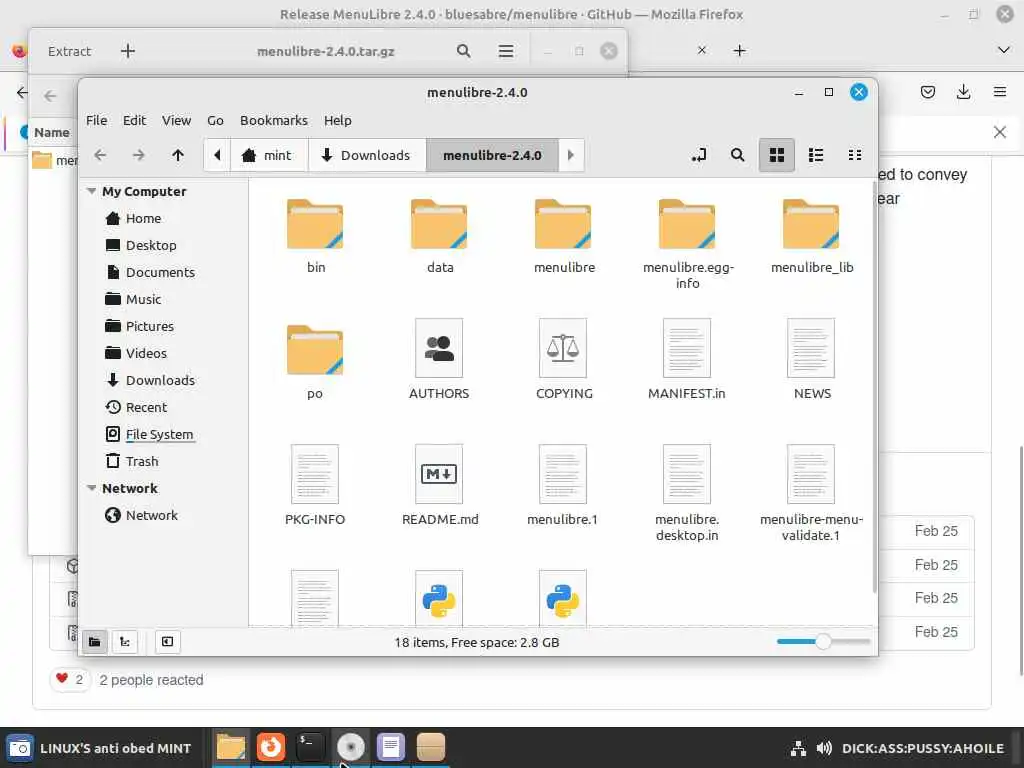Image resolution: width=1024 pixels, height=768 pixels.
Task: Add files using archive manager's plus button
Action: point(128,51)
